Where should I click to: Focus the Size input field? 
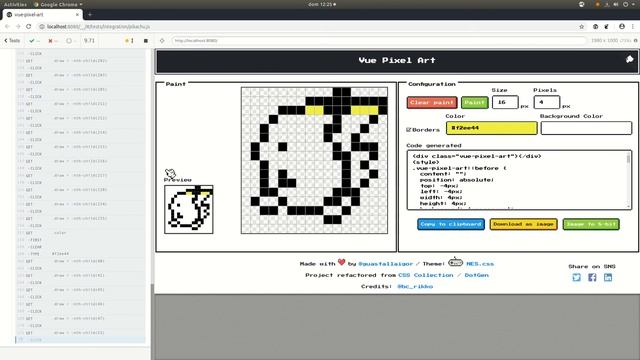point(505,102)
